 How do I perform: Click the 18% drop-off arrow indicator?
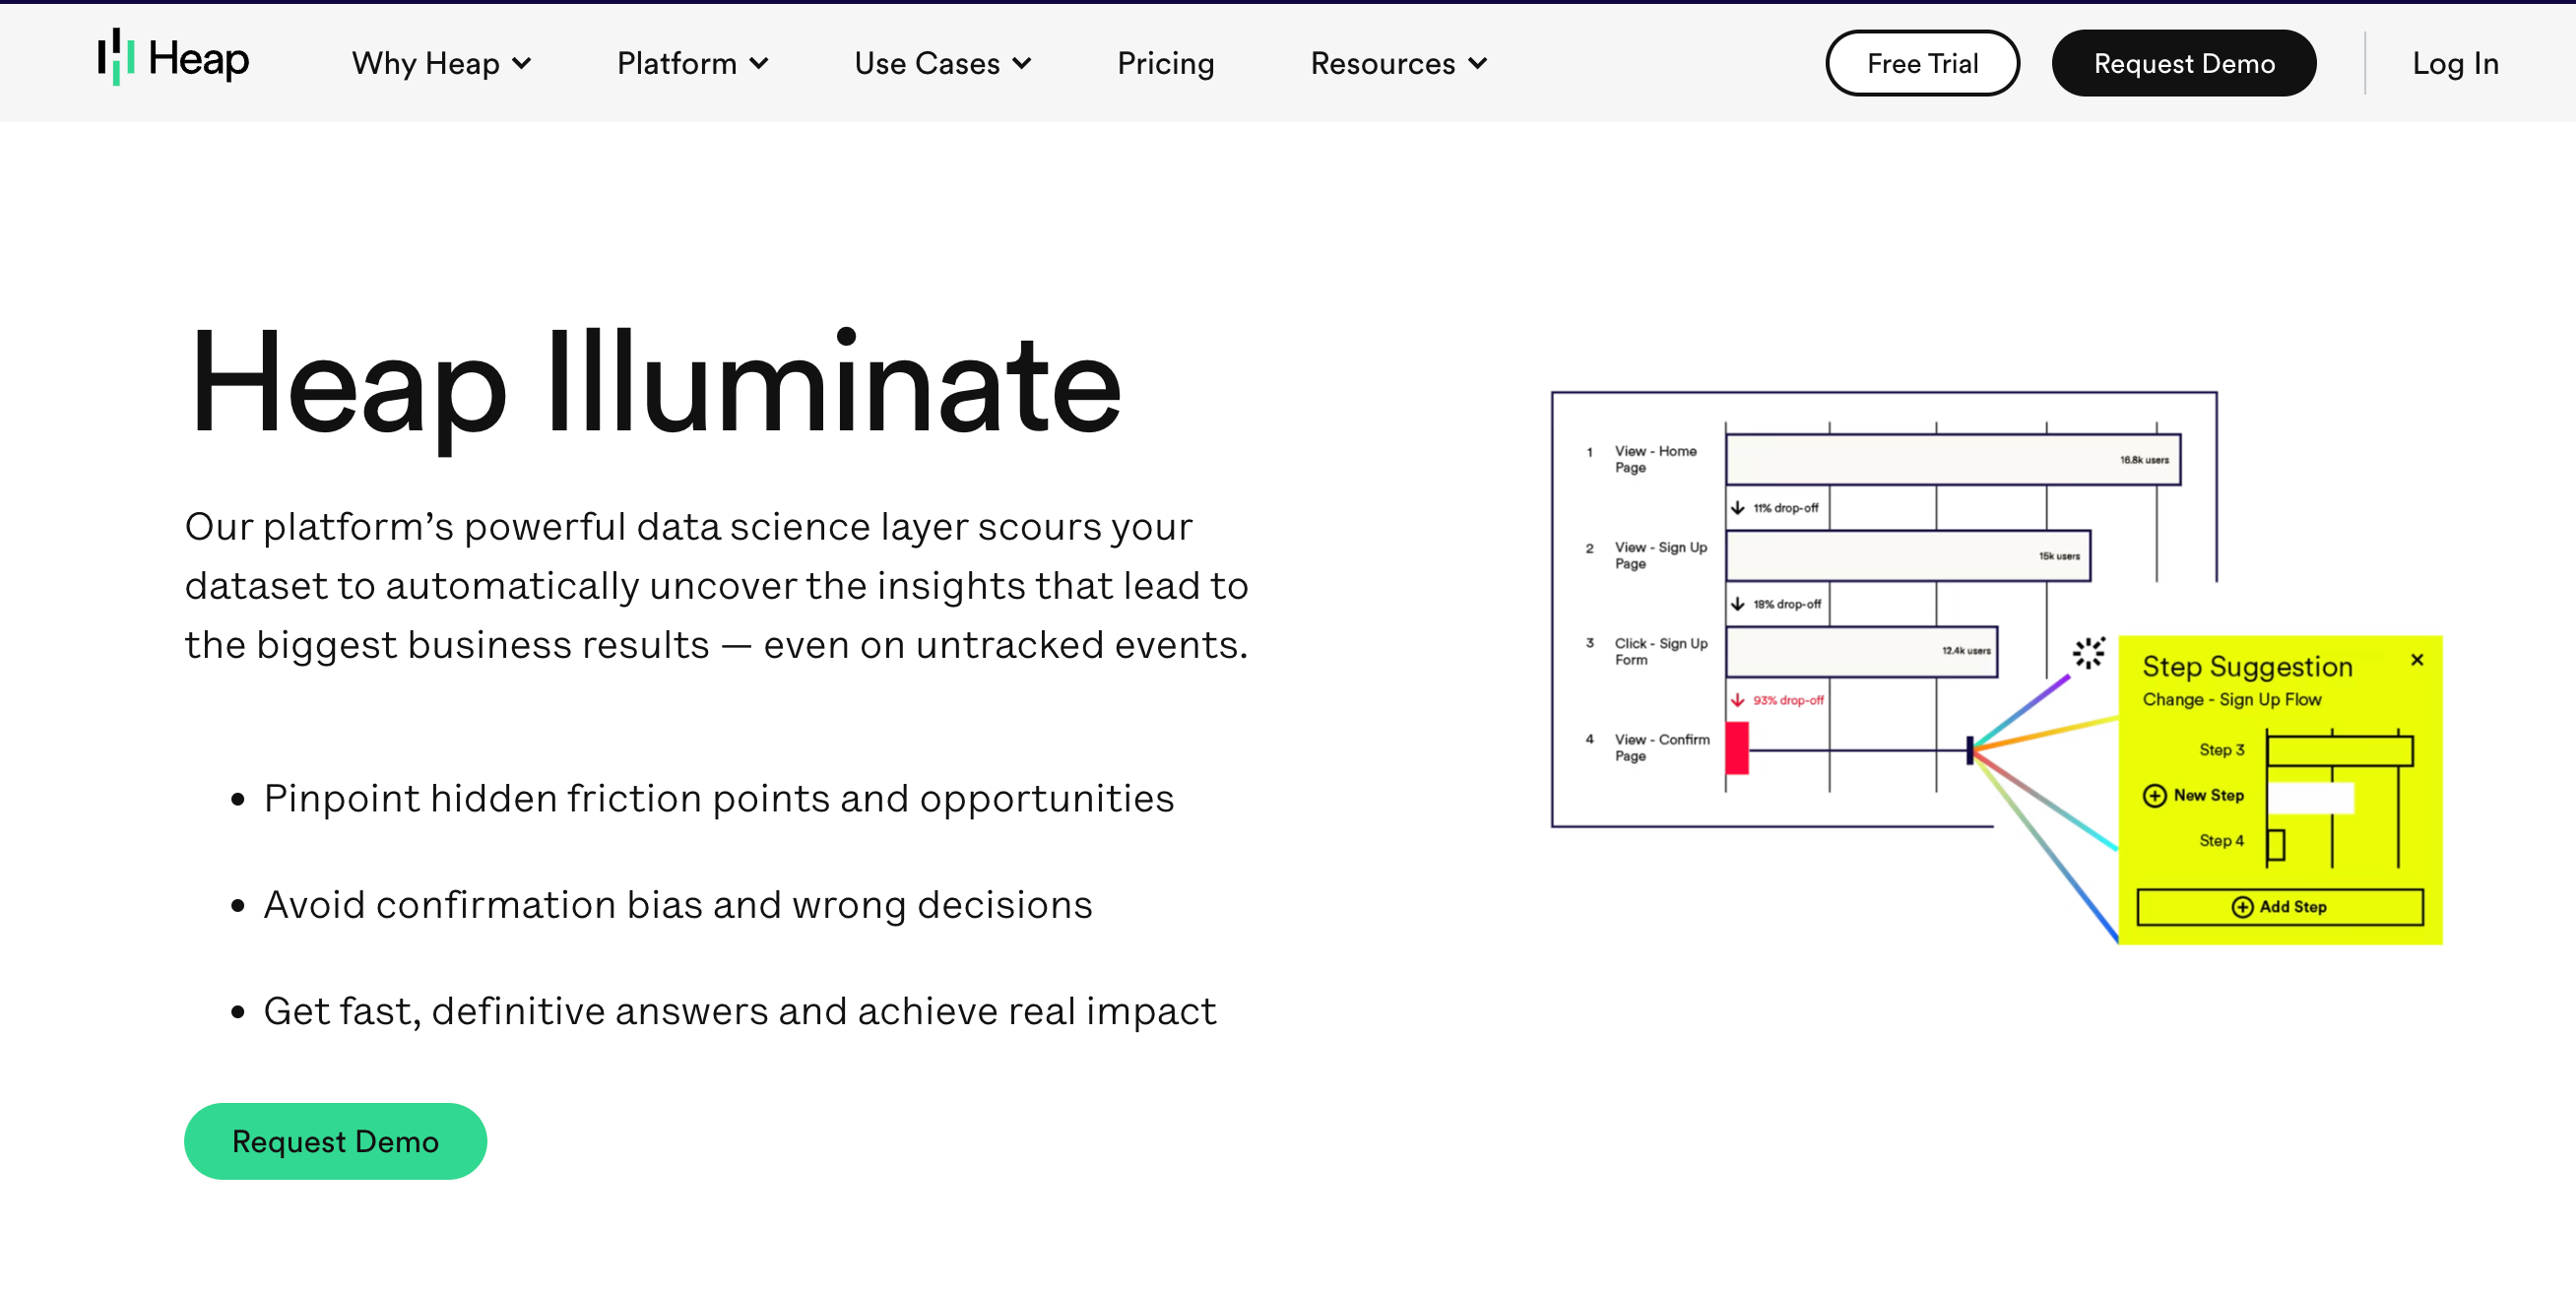click(x=1738, y=604)
